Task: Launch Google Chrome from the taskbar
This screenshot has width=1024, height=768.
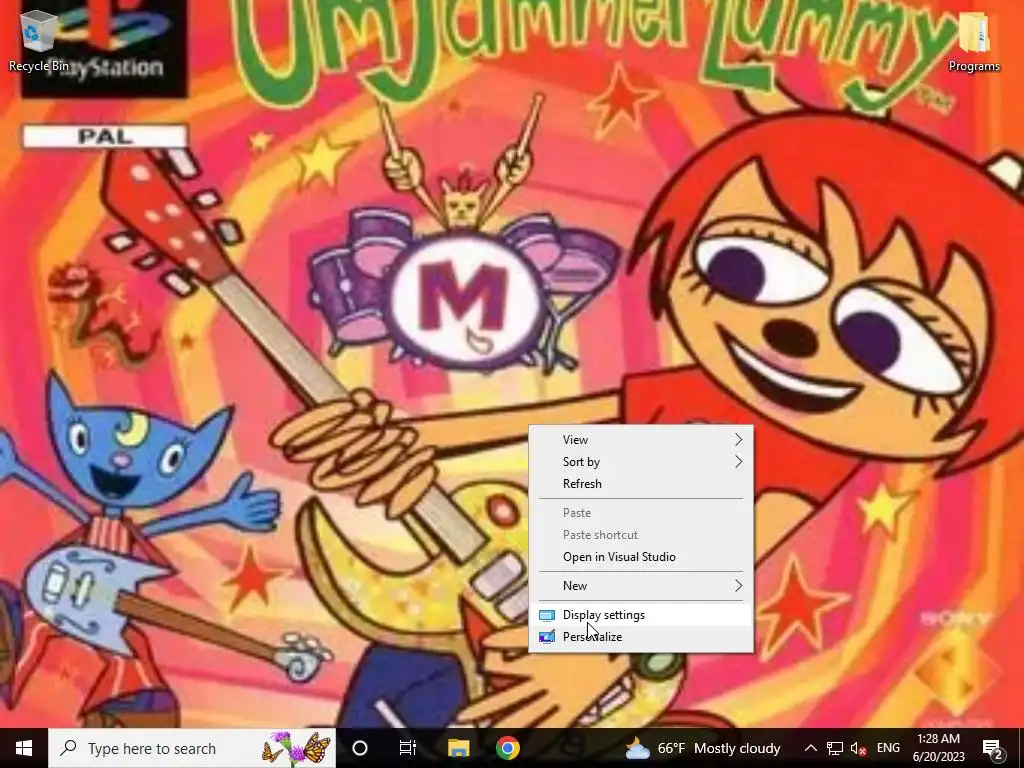Action: point(507,748)
